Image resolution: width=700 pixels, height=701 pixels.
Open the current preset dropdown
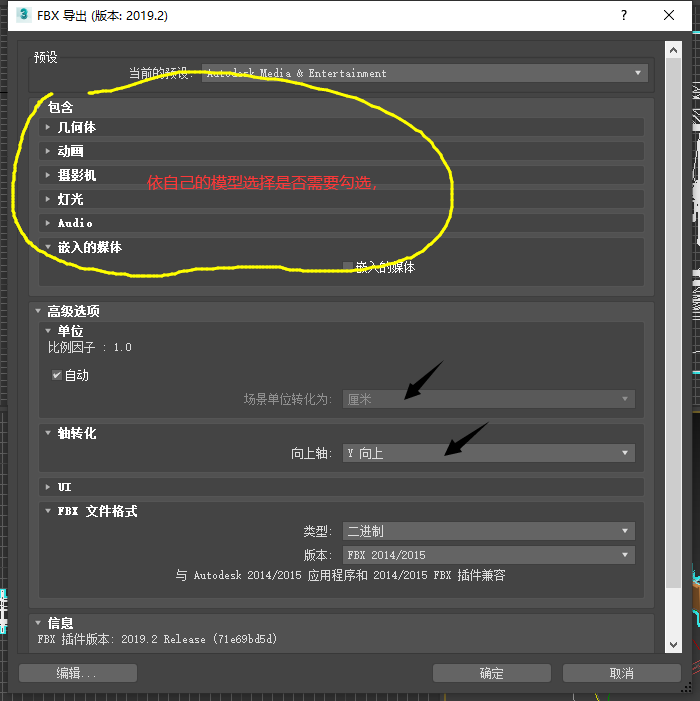(425, 73)
